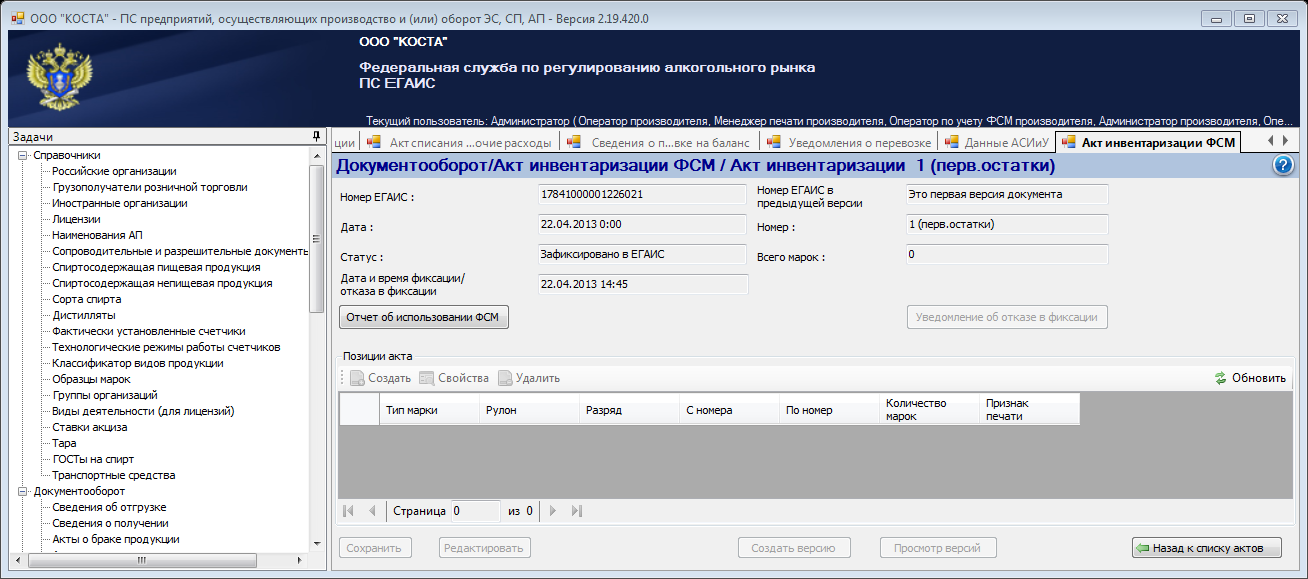The width and height of the screenshot is (1308, 579).
Task: Open Сведения об отгрузке in tree
Action: tap(110, 507)
